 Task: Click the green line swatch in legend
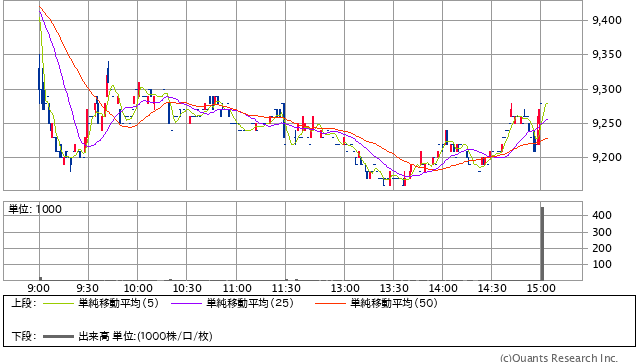59,303
